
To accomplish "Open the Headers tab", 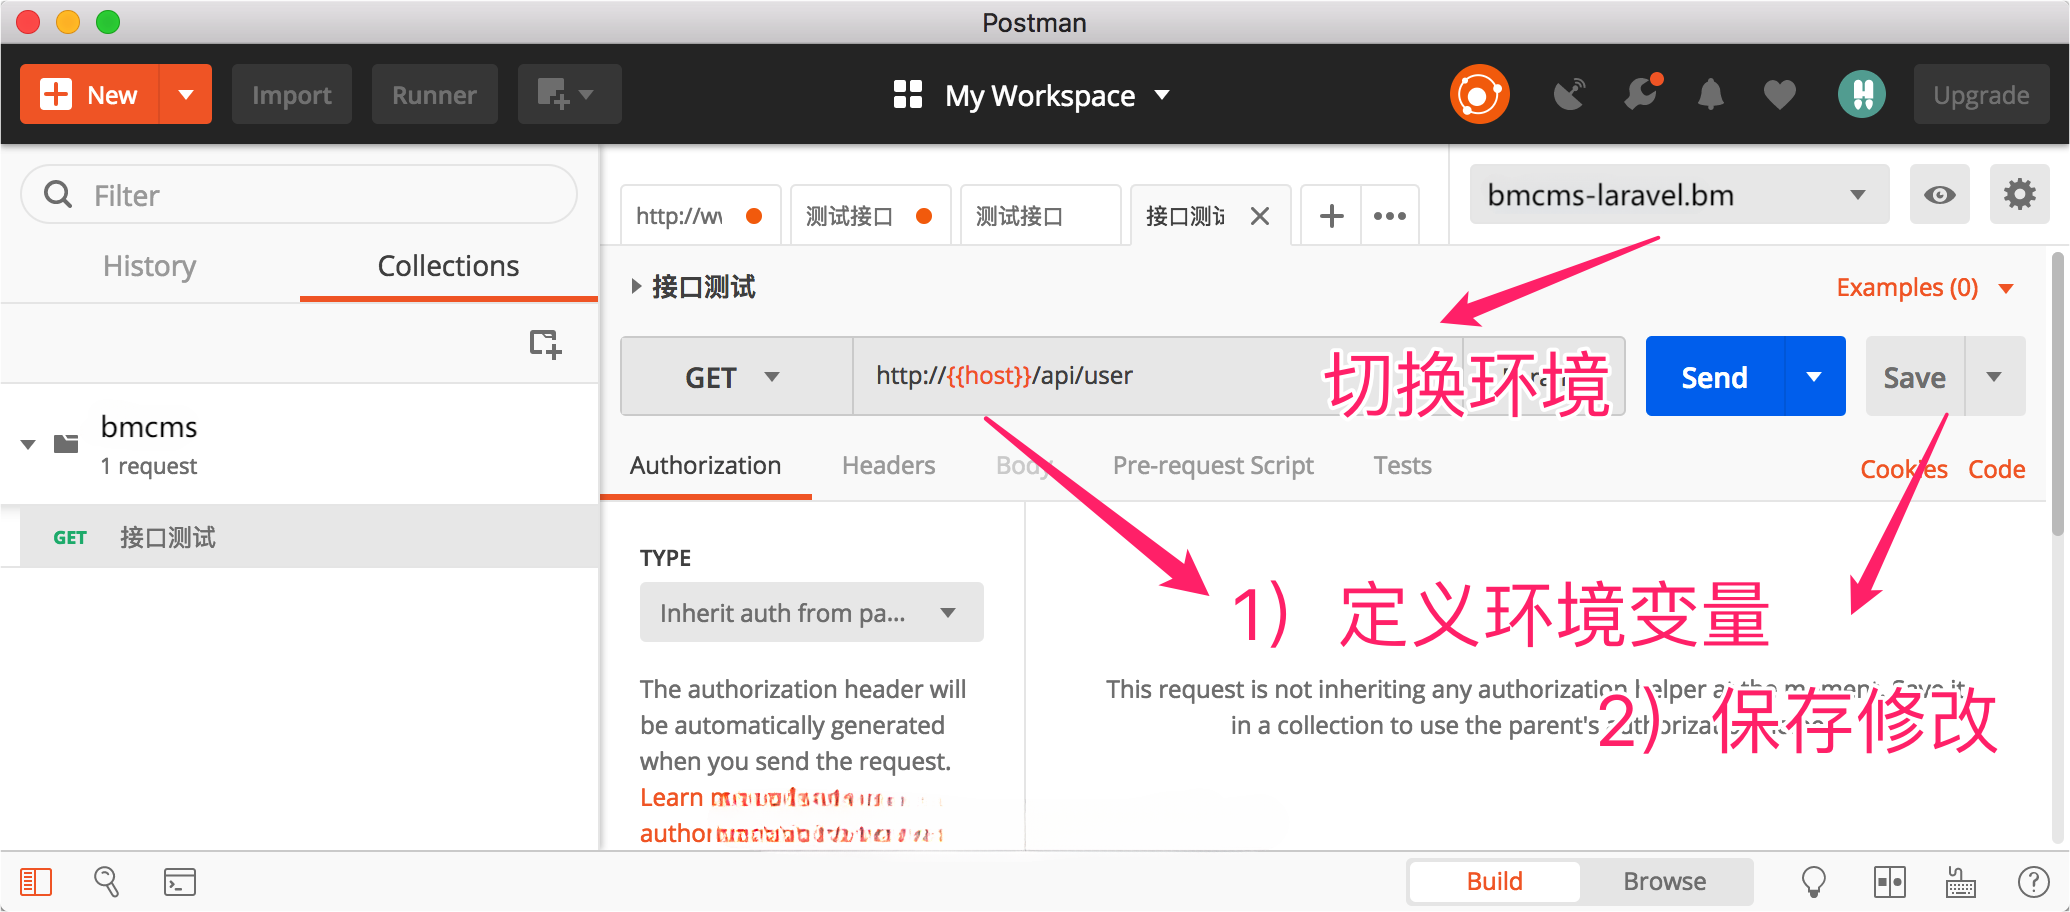I will pos(888,466).
